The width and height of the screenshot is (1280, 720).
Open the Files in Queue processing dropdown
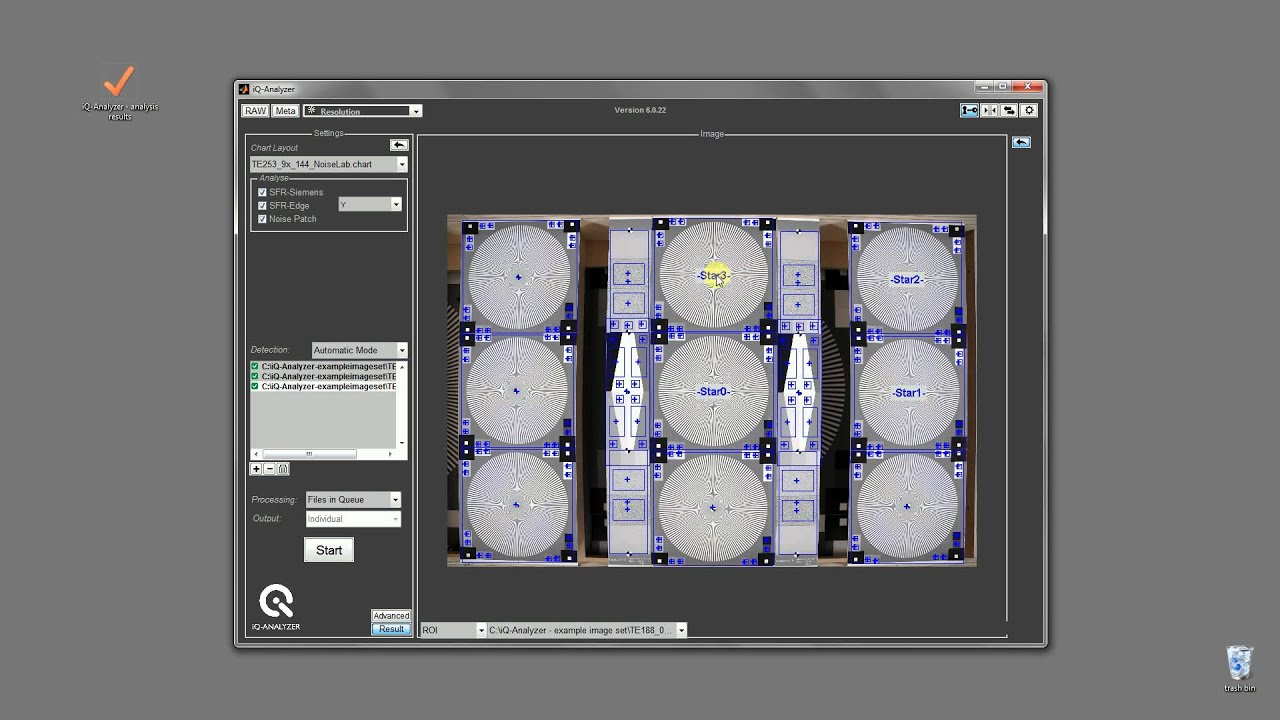click(352, 499)
